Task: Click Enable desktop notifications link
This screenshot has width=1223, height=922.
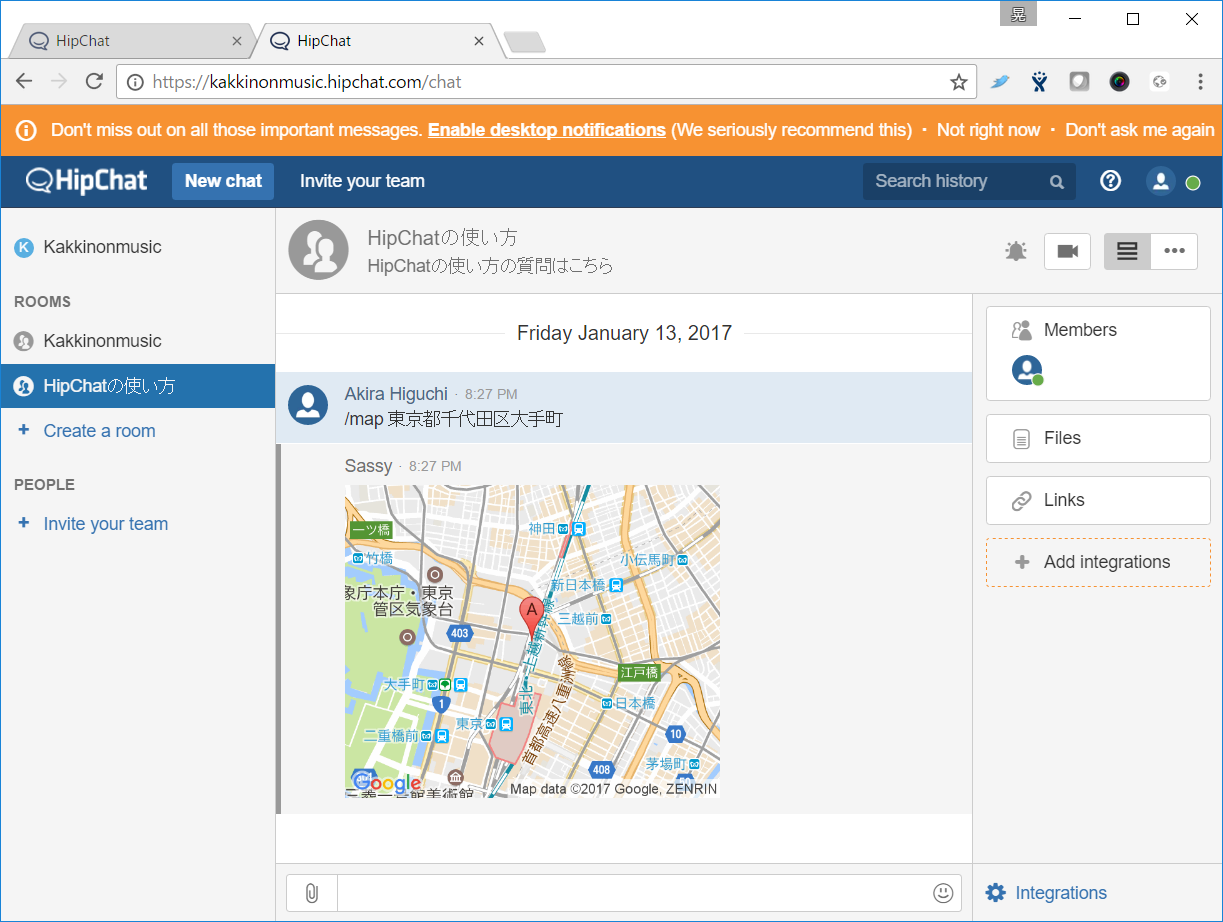Action: click(547, 130)
